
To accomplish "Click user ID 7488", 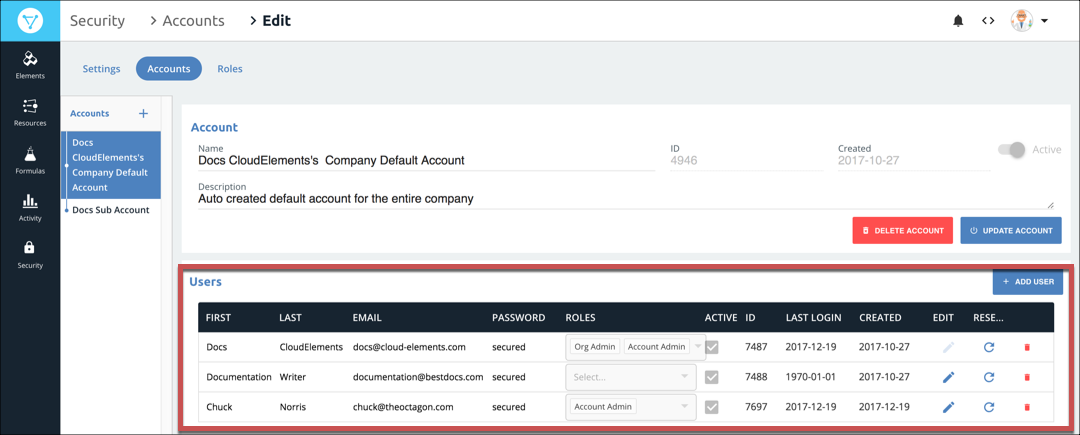I will pos(756,377).
